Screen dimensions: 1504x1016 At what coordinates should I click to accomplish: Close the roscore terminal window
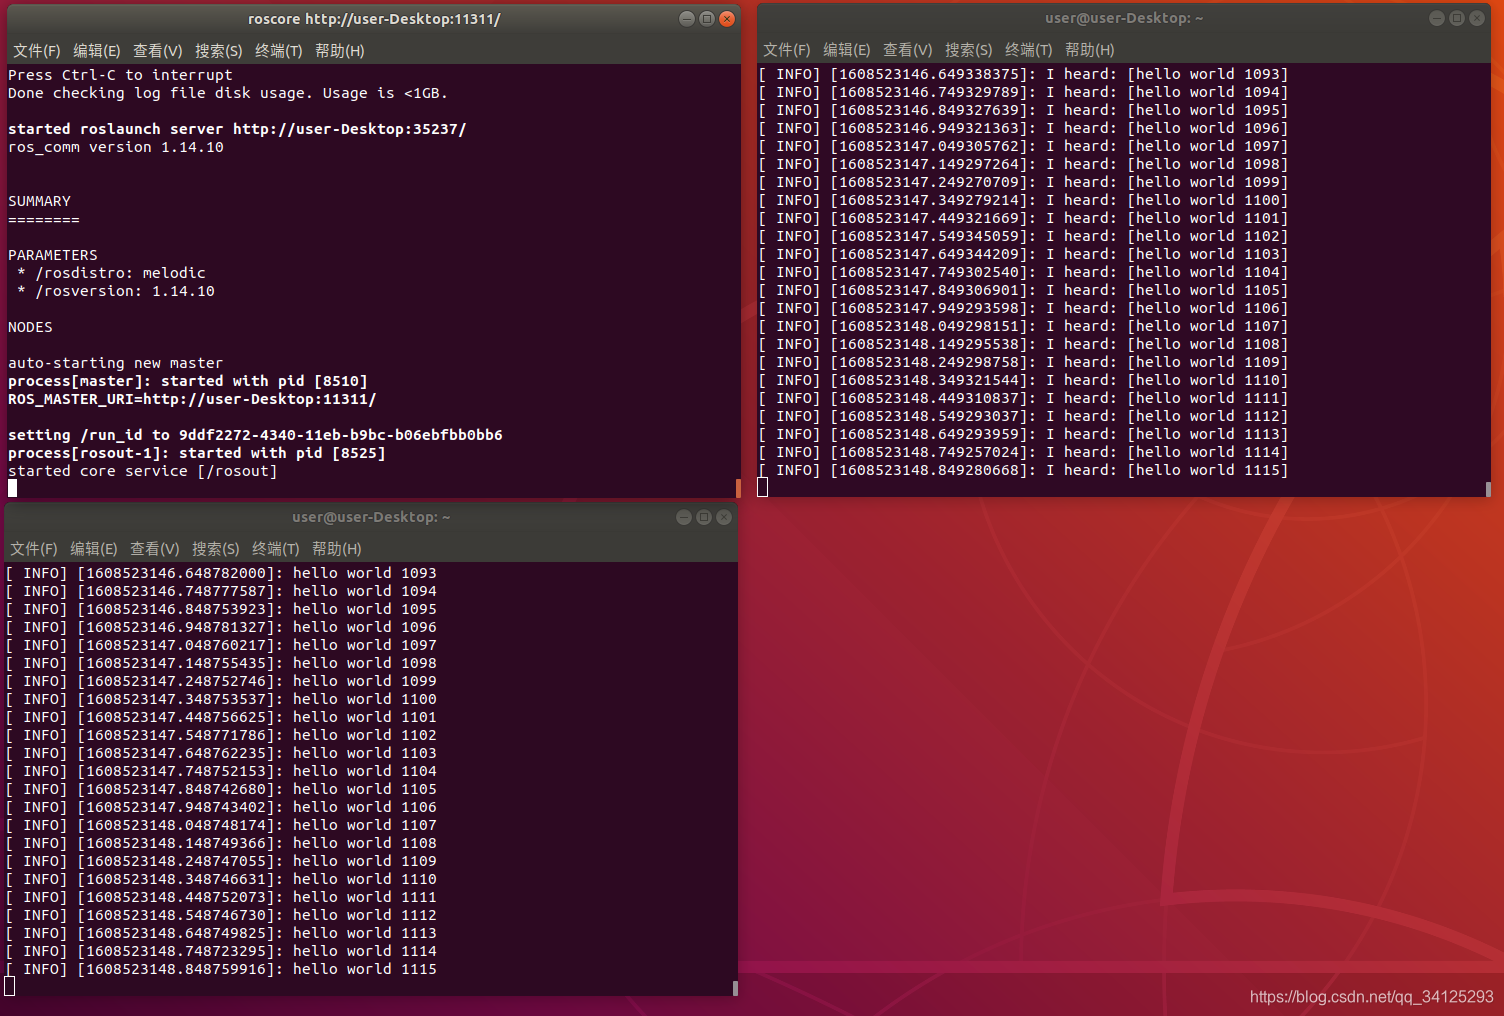coord(727,19)
